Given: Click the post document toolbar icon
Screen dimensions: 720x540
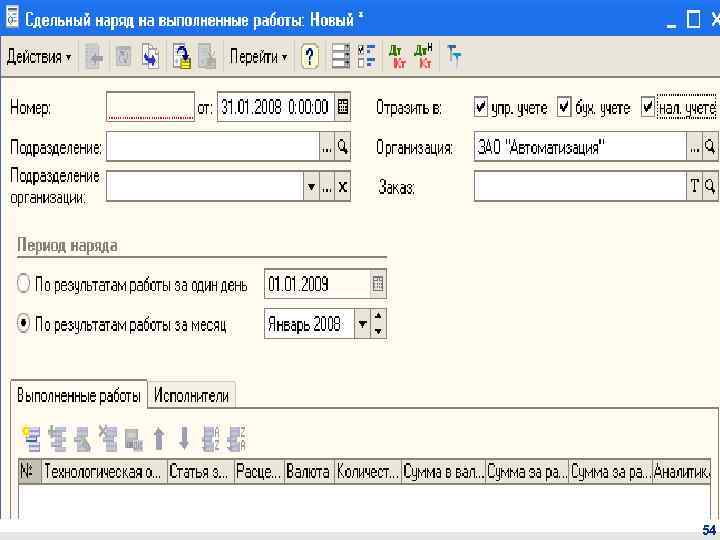Looking at the screenshot, I should [182, 57].
